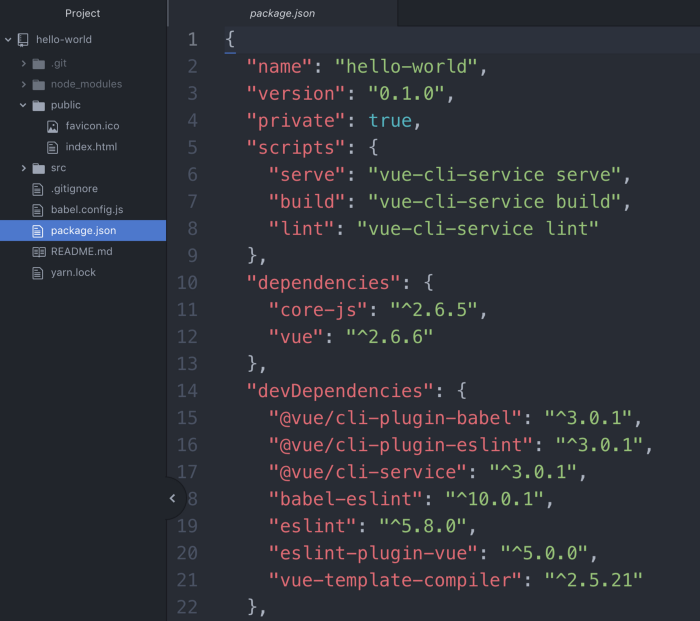The image size is (700, 621).
Task: Switch to the package.json editor tab
Action: click(x=283, y=13)
